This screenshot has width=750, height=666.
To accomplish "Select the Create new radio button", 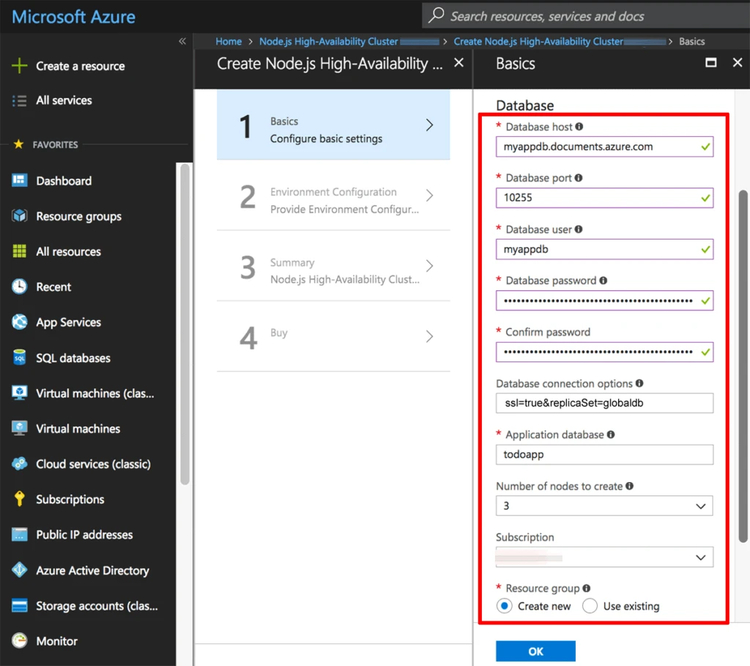I will point(504,606).
